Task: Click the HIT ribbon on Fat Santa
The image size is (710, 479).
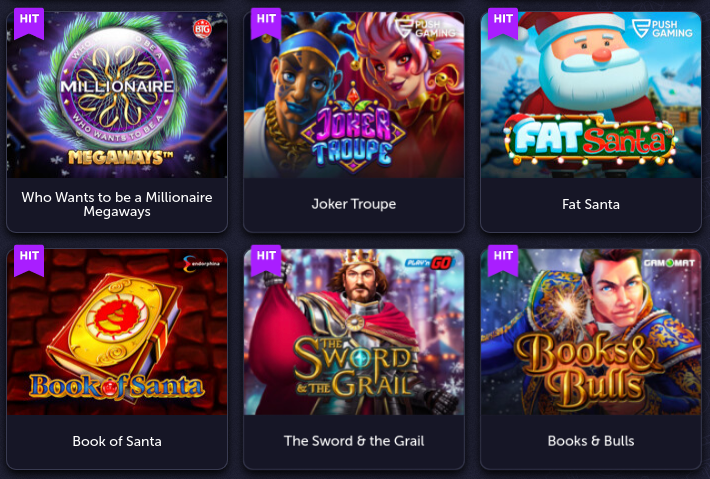Action: point(503,23)
